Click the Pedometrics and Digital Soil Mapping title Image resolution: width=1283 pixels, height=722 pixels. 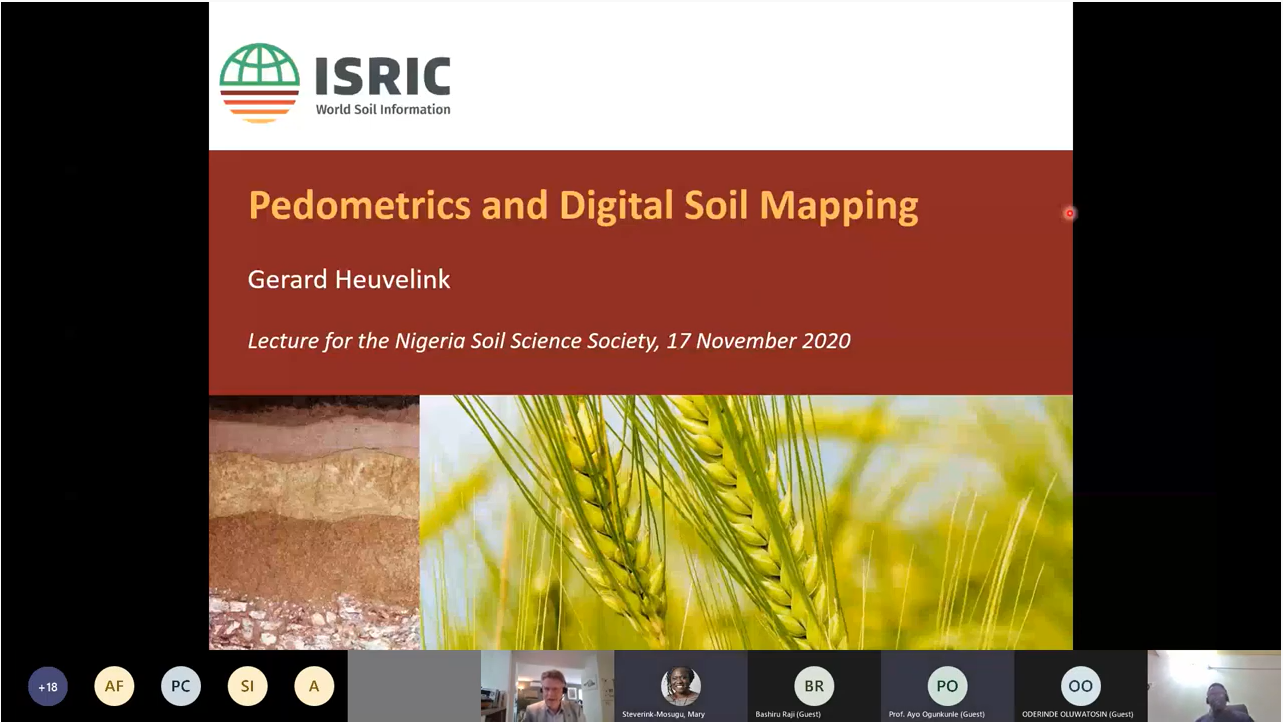pos(583,205)
